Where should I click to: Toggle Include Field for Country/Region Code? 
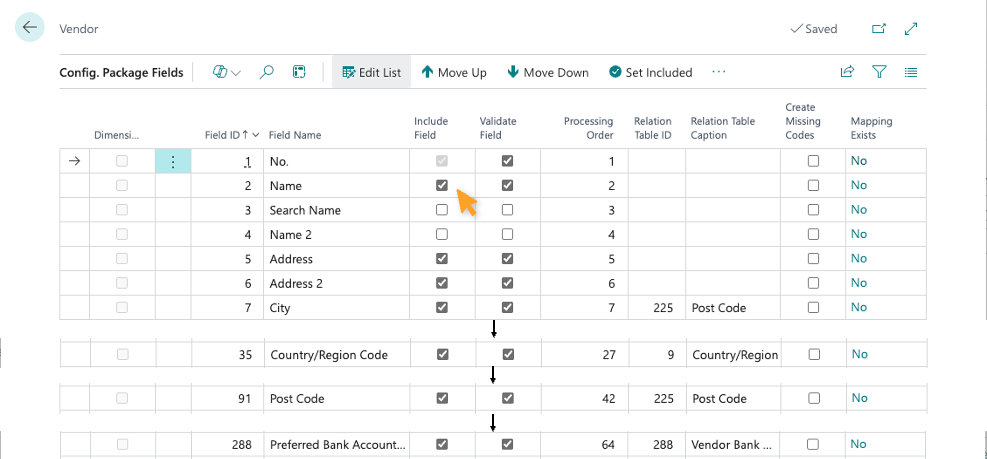click(x=443, y=354)
